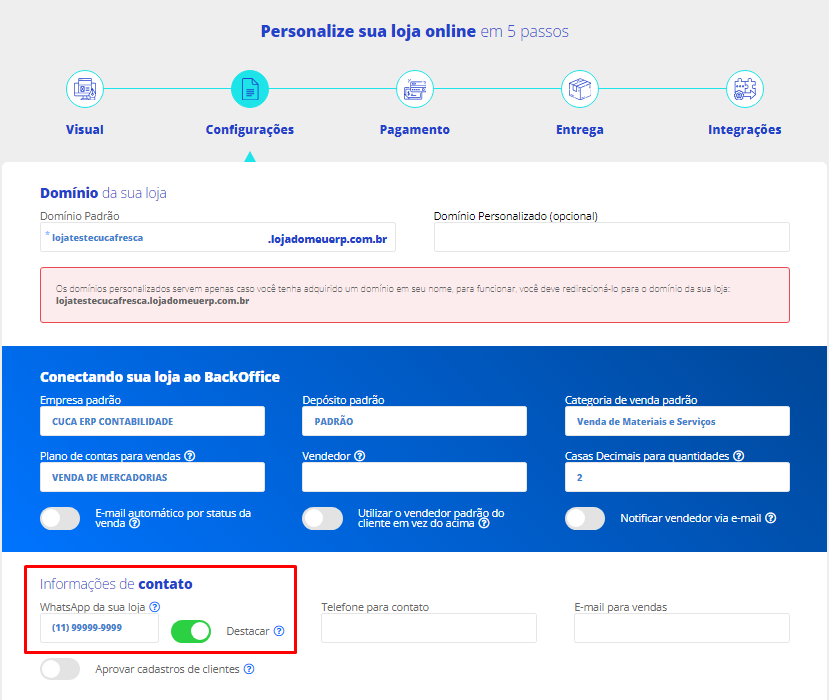
Task: Click the Configurações step label
Action: pos(250,130)
